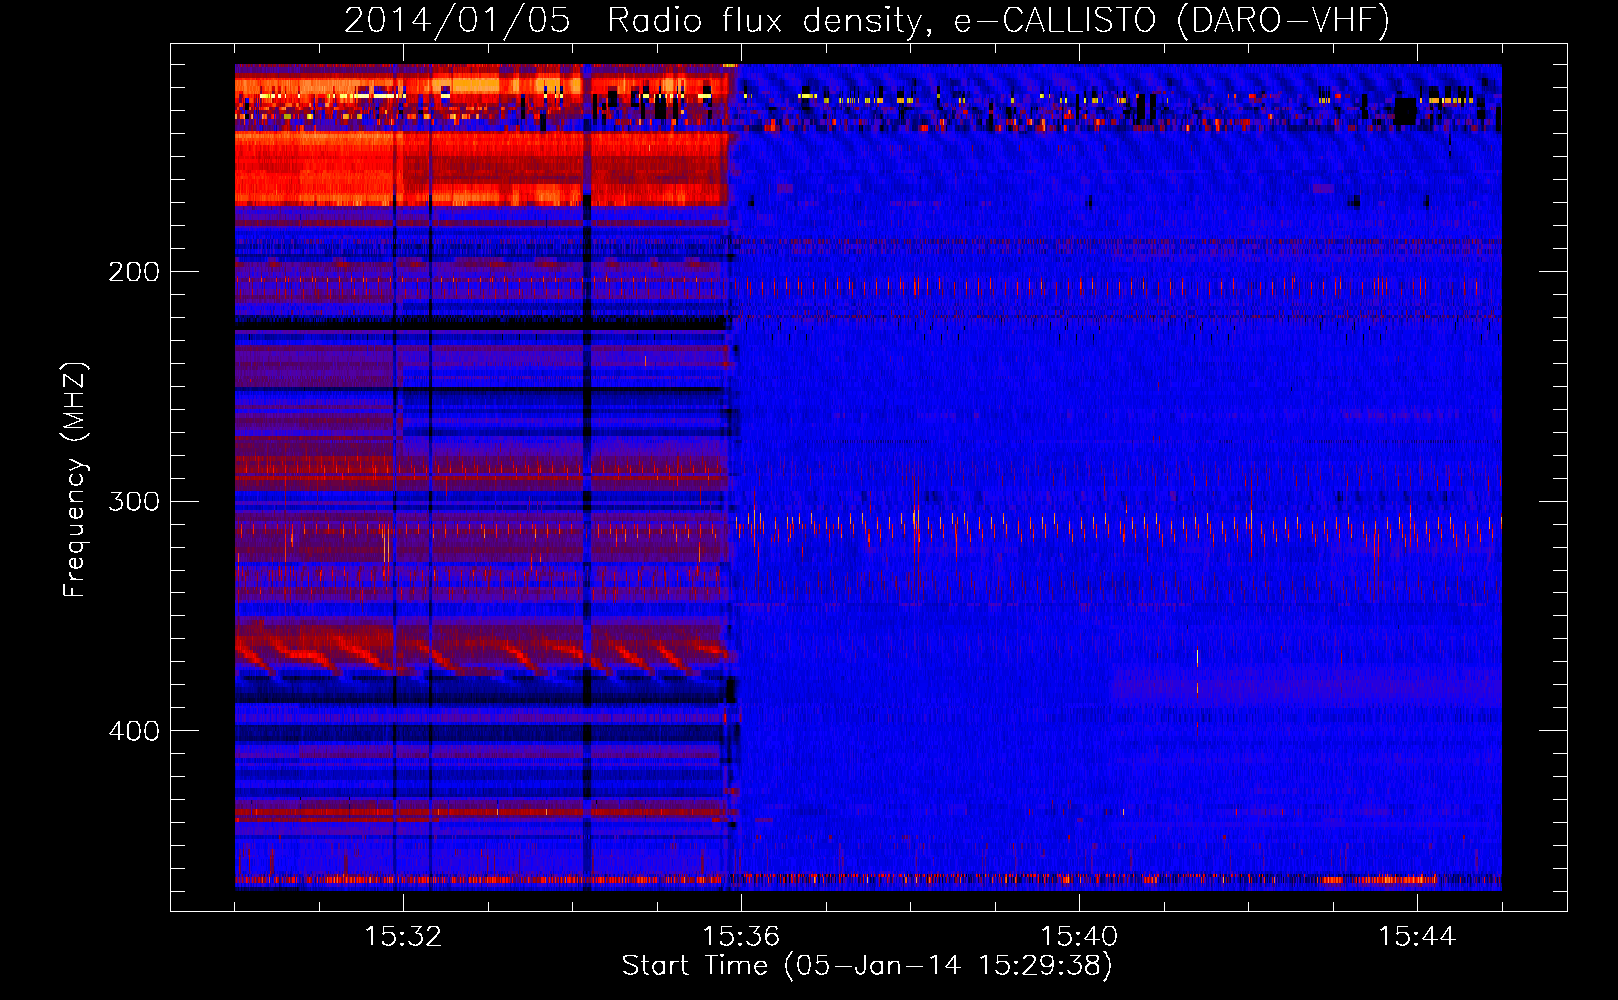Click the 200 frequency axis label

point(134,272)
